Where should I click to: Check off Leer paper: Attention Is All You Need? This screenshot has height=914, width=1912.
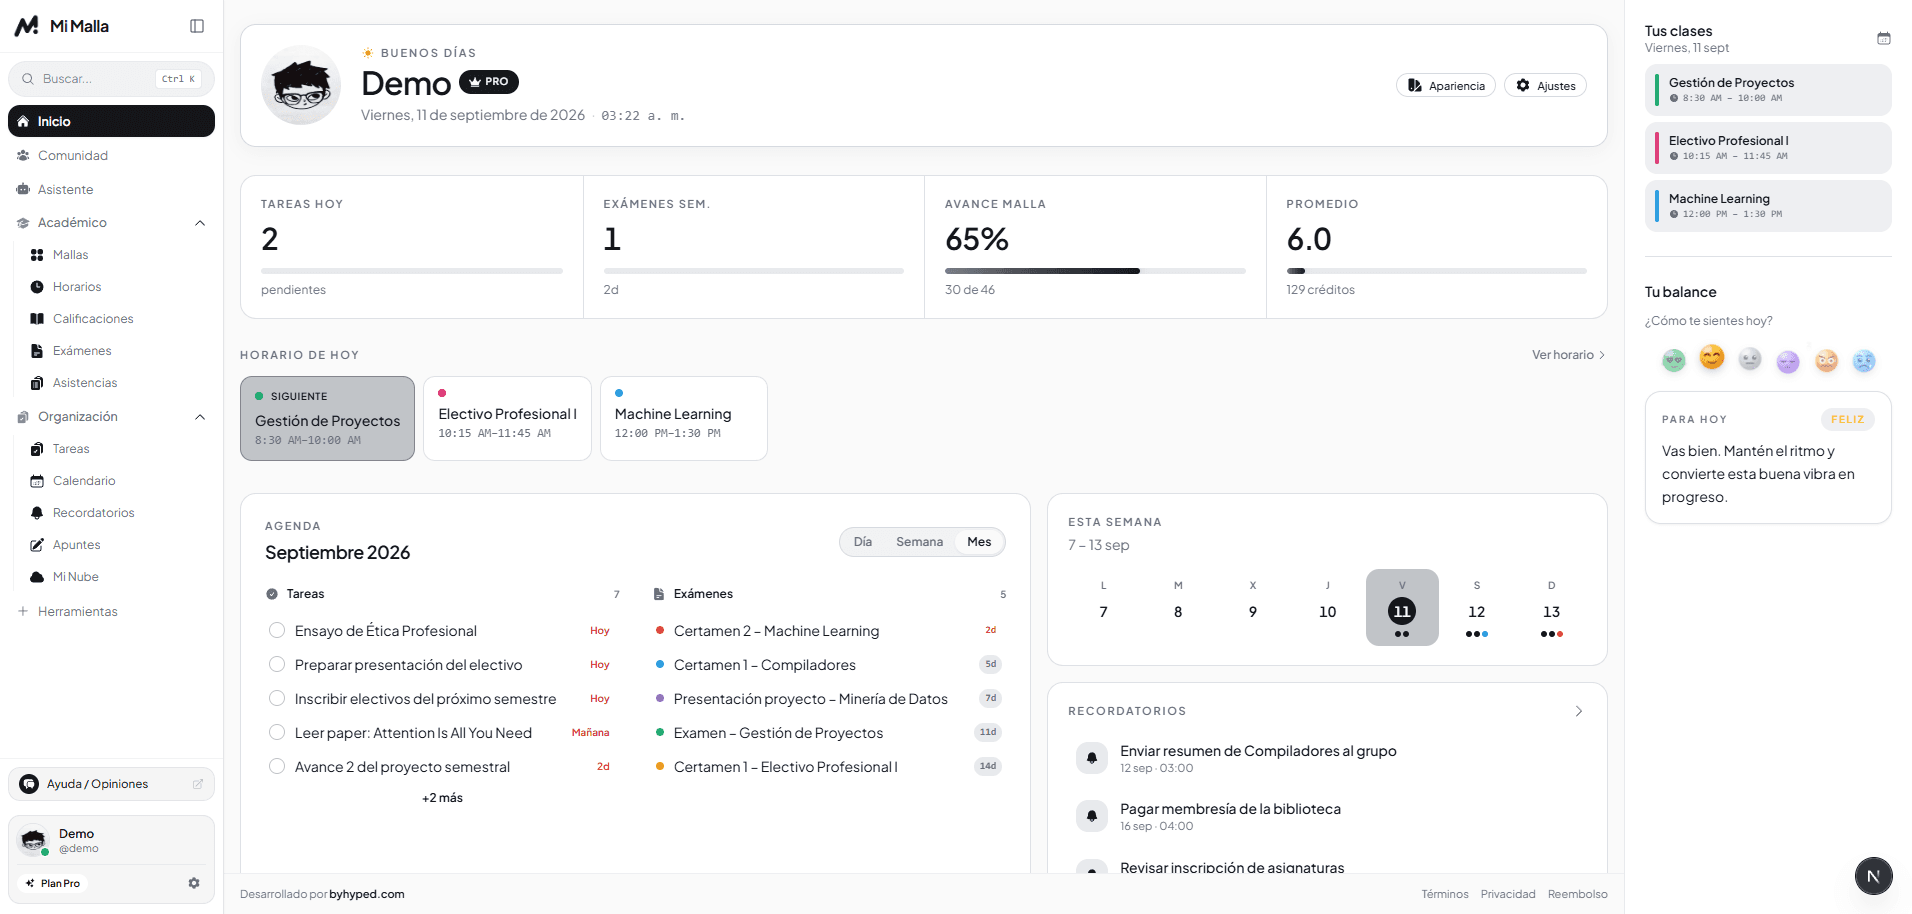(277, 733)
